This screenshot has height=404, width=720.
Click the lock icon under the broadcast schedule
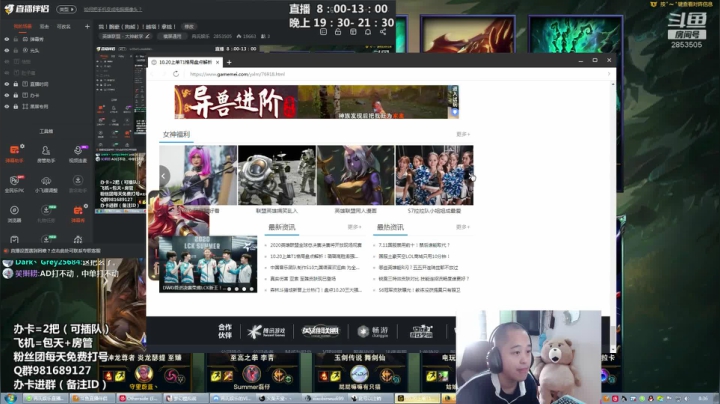338,32
